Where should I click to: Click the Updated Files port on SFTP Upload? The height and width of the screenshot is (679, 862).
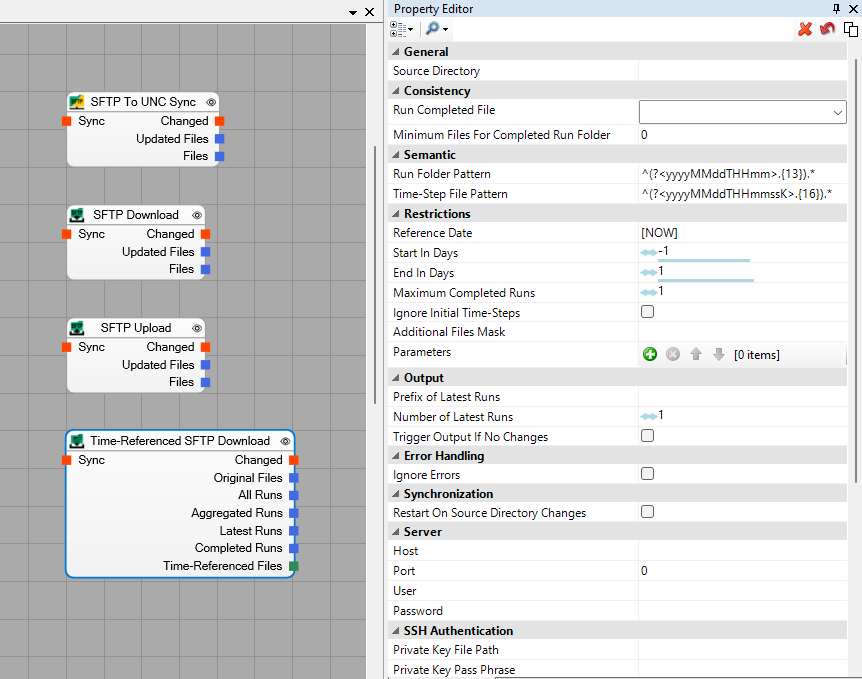pos(206,365)
